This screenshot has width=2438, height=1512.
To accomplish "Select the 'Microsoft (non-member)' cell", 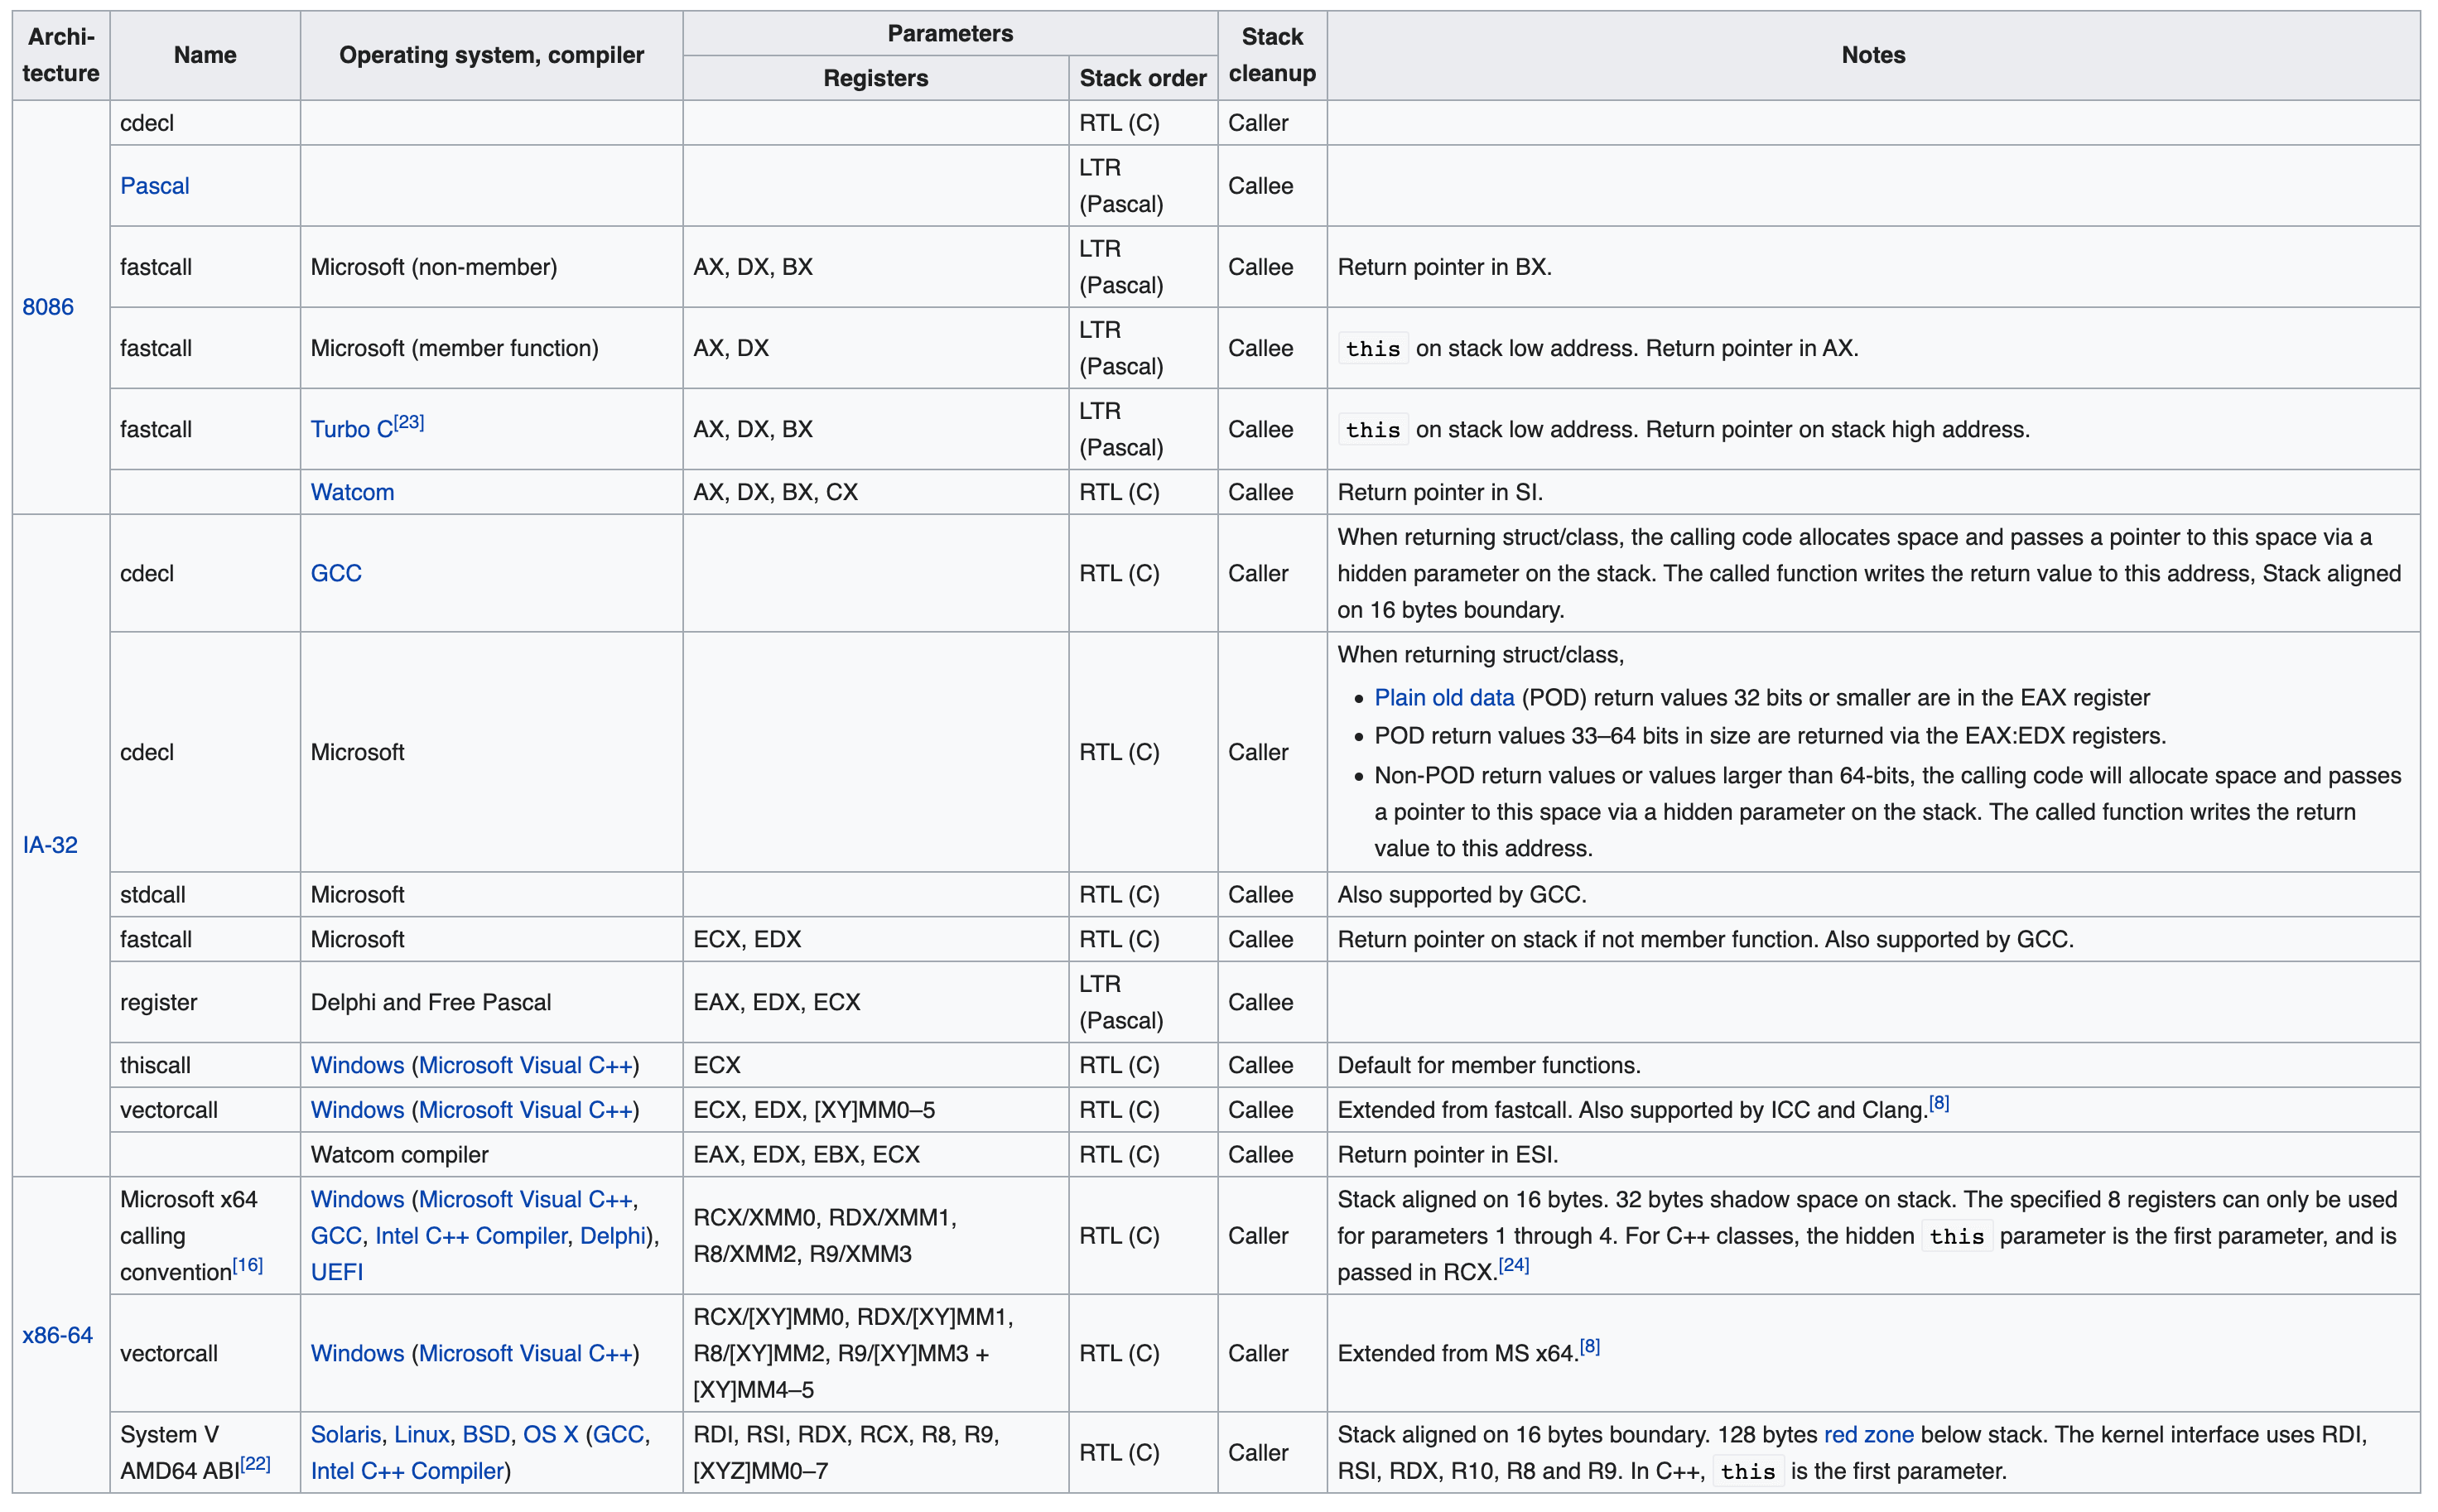I will pos(491,267).
